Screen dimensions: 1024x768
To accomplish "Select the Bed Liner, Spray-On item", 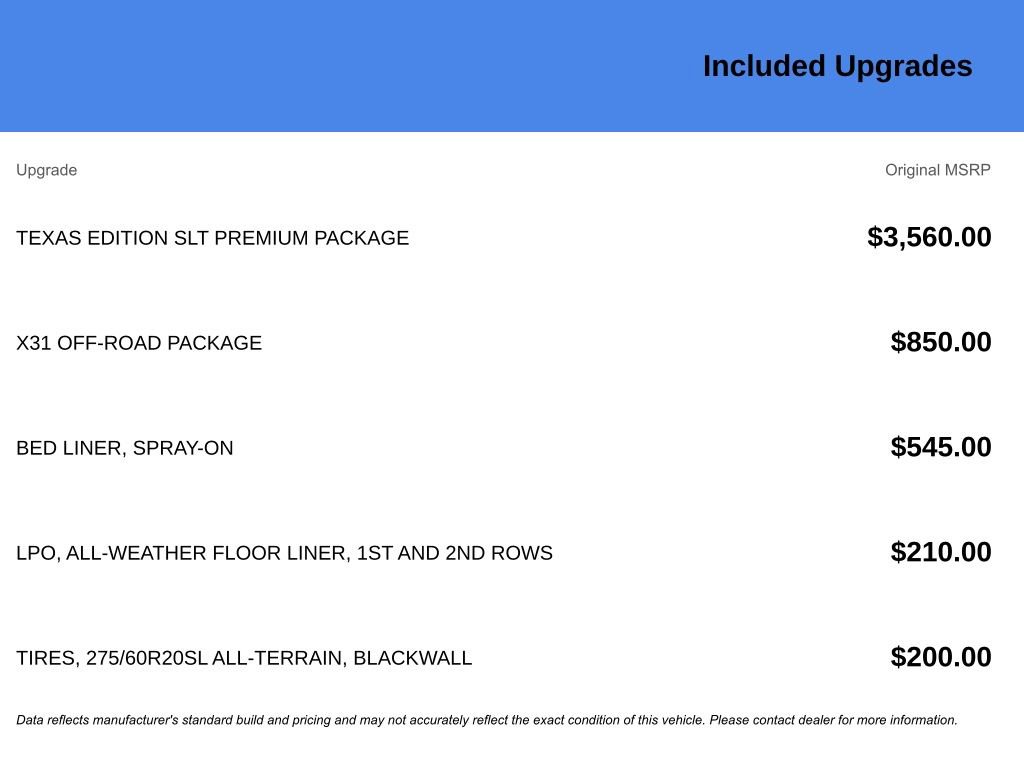I will (124, 448).
